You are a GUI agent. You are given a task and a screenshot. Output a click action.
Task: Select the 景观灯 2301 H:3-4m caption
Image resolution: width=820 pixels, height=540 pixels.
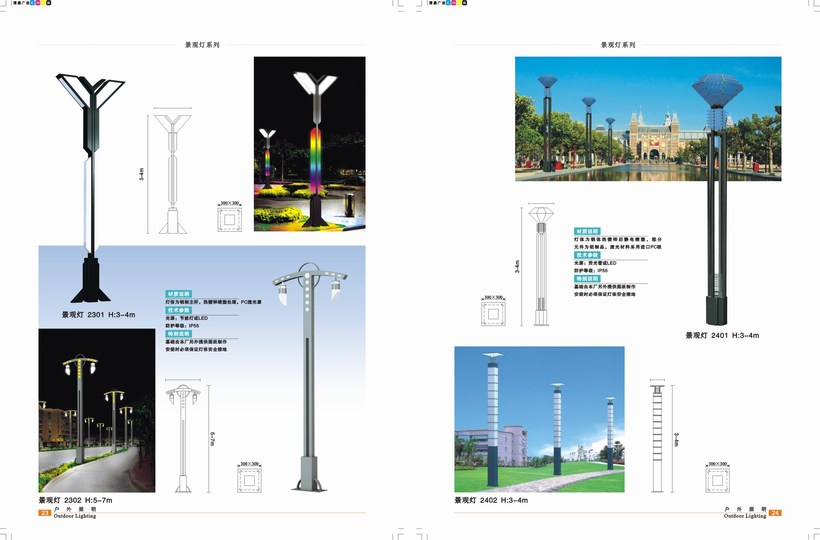98,314
